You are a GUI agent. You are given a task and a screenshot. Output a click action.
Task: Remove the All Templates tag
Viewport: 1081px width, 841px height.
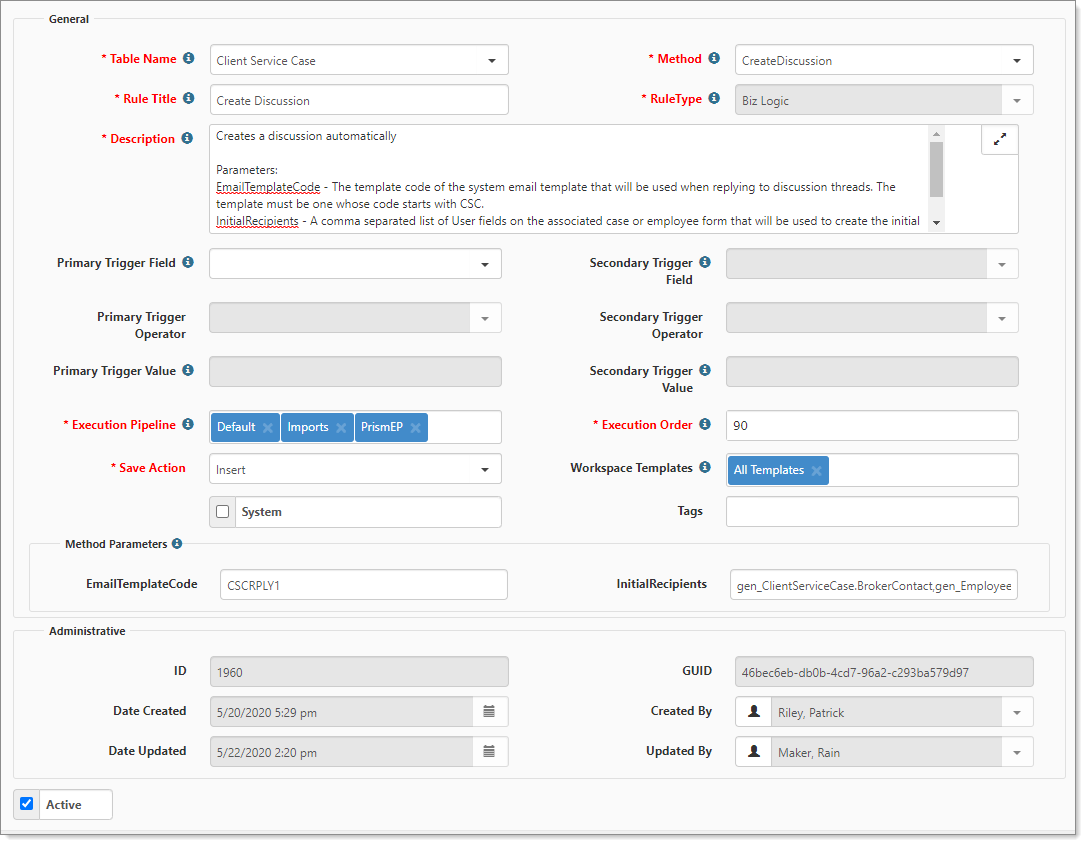[816, 471]
